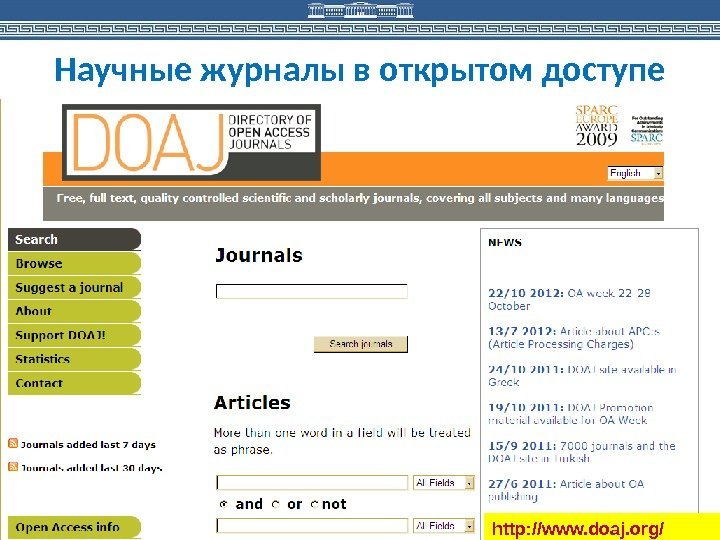Click the NEWS heading
Viewport: 720px width, 540px height.
tap(505, 242)
